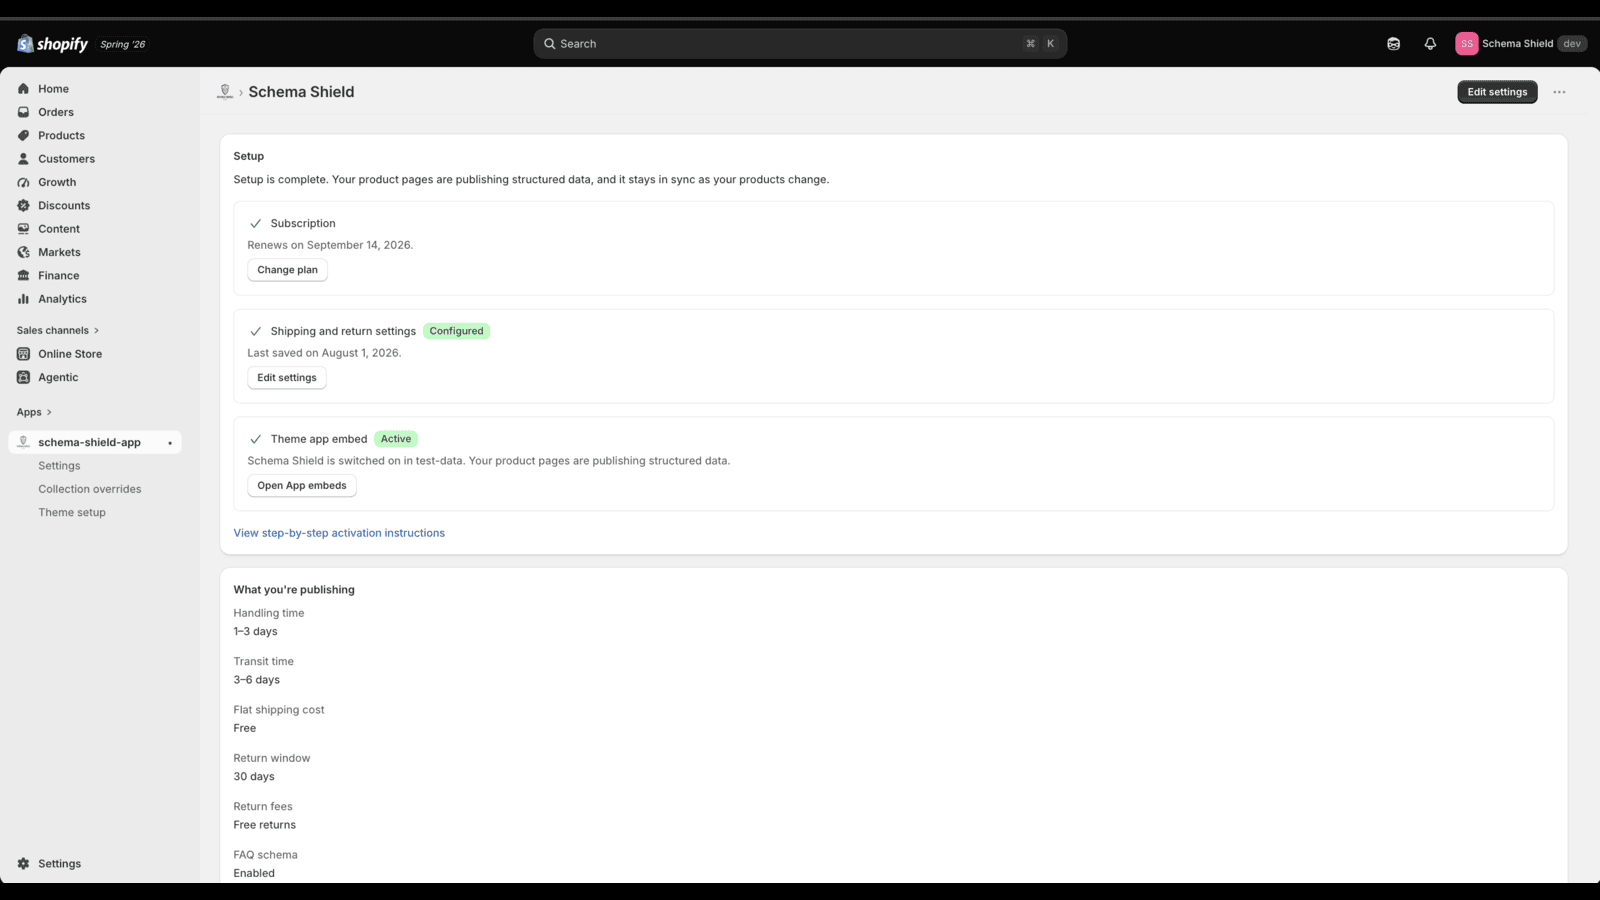Click the Edit settings button in header
1600x900 pixels.
pos(1497,92)
